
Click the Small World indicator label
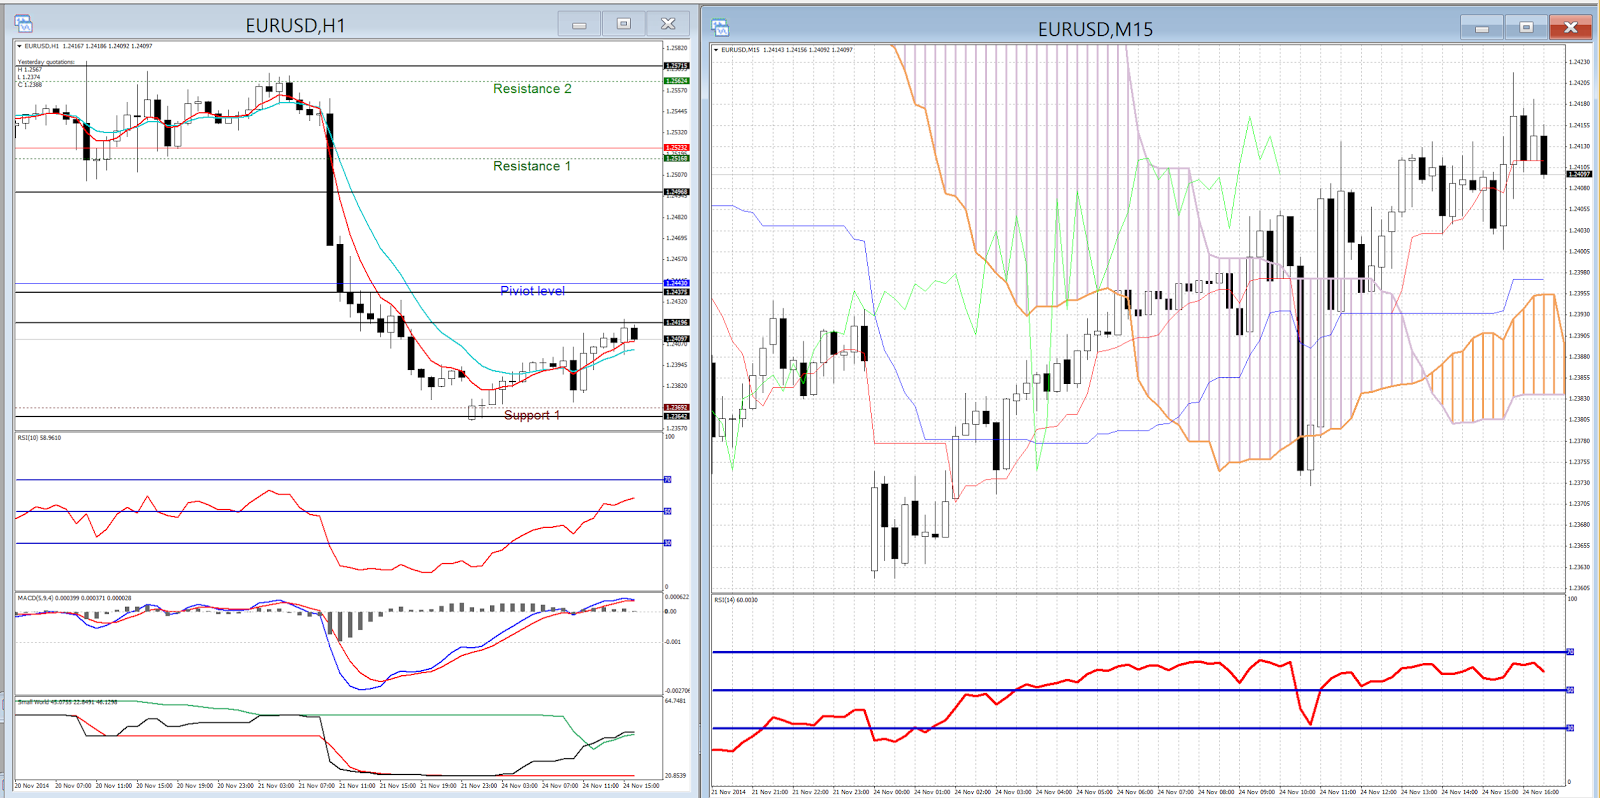(67, 702)
